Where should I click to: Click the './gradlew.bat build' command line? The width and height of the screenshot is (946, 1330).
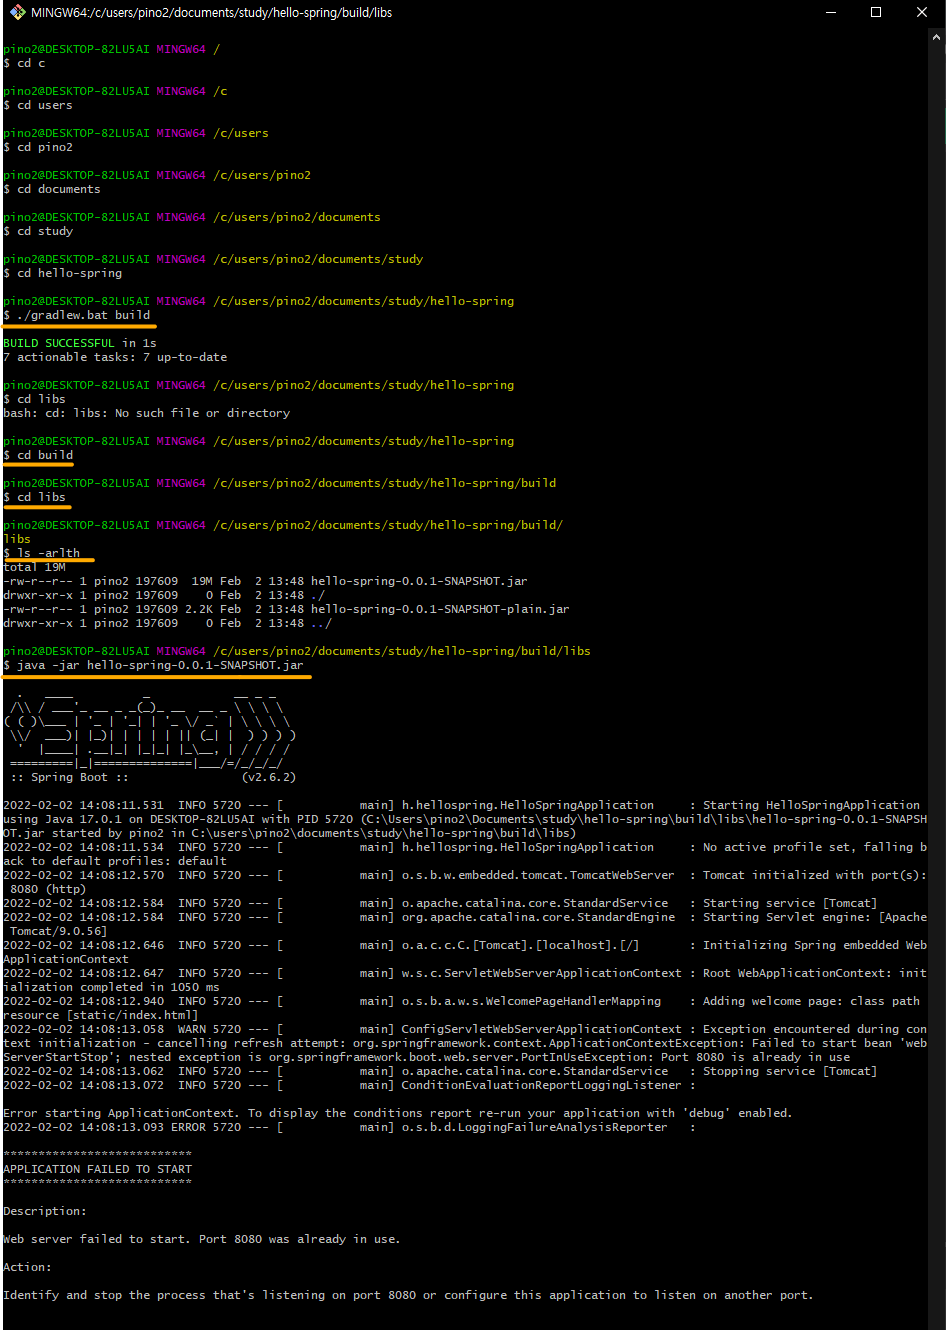(77, 315)
